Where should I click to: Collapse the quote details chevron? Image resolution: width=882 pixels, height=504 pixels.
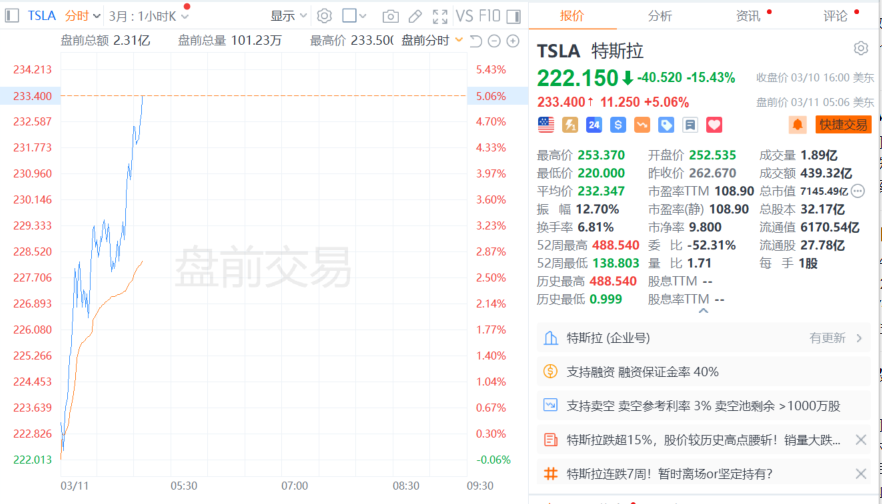point(703,310)
